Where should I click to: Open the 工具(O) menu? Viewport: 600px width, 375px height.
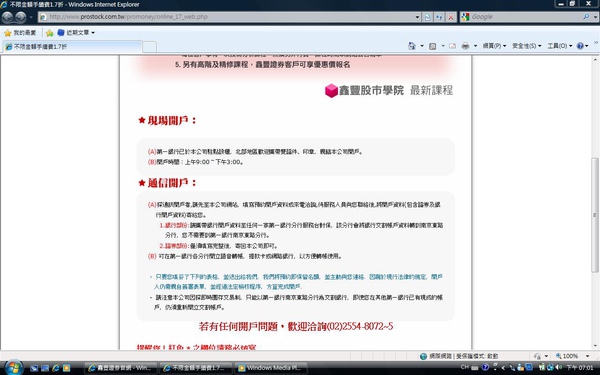[559, 46]
